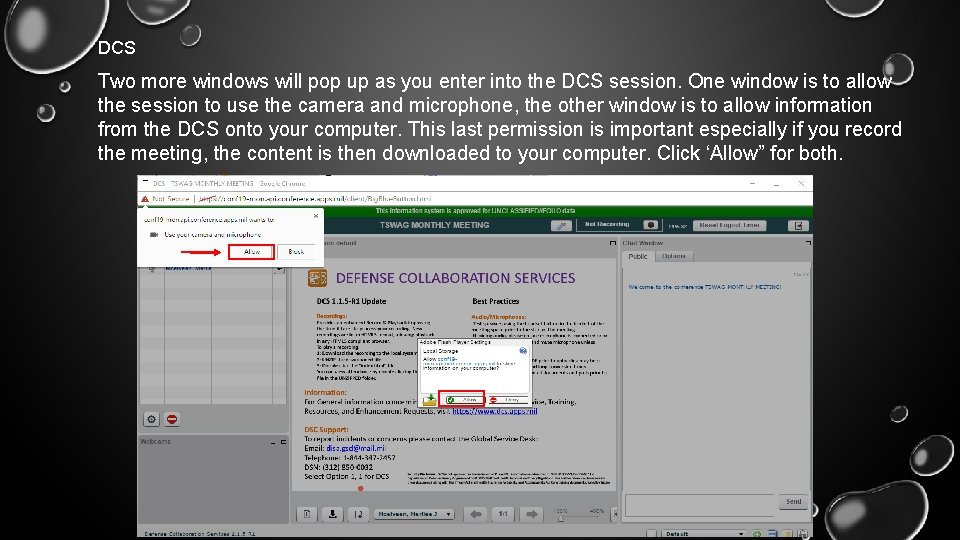The height and width of the screenshot is (540, 960).
Task: Toggle the recording button beside Not Recording
Action: (651, 225)
